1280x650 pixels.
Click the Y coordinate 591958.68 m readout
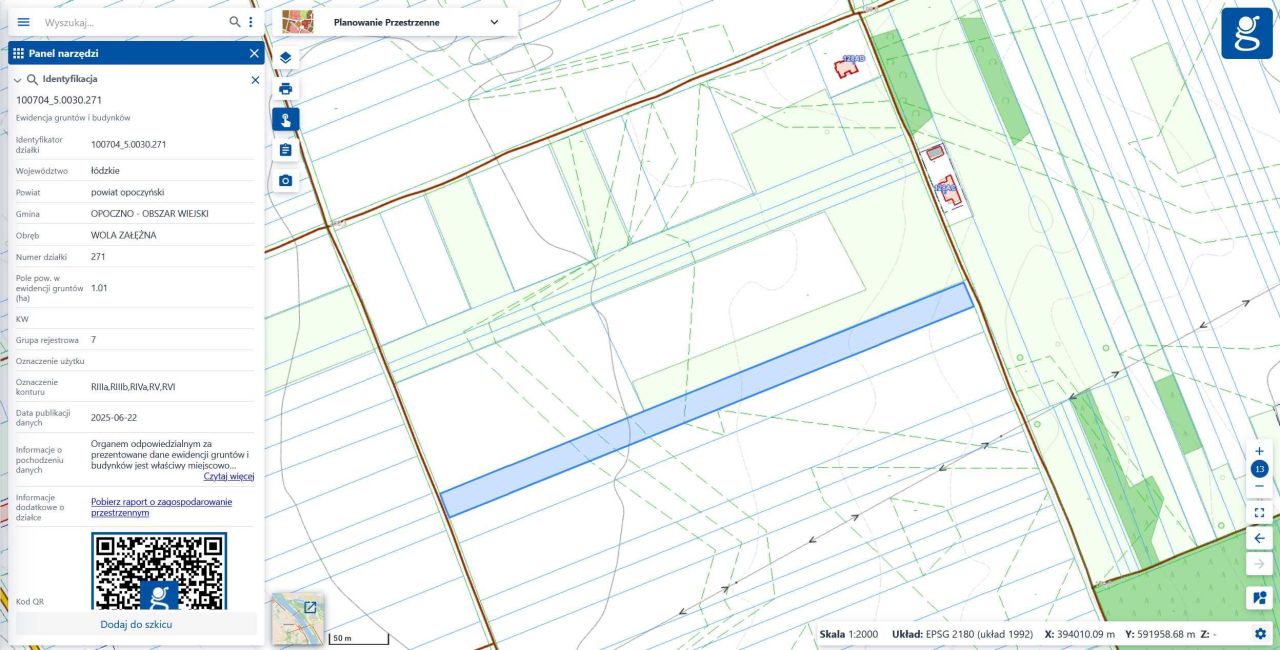(x=1160, y=634)
